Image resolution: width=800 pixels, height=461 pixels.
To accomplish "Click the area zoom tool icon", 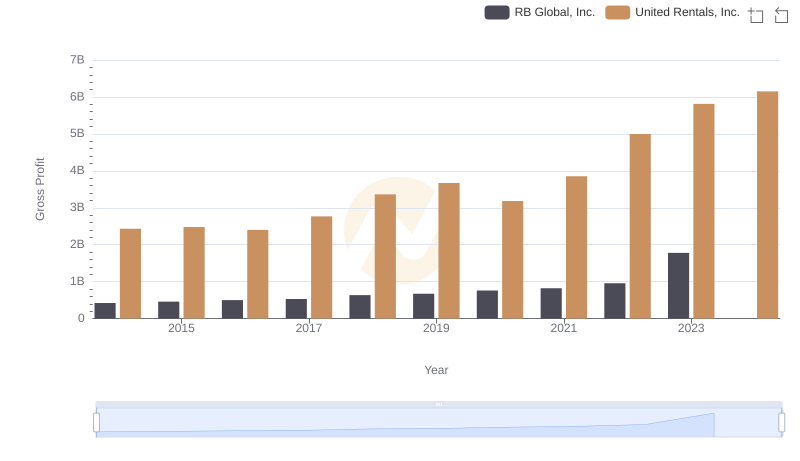I will (x=756, y=15).
